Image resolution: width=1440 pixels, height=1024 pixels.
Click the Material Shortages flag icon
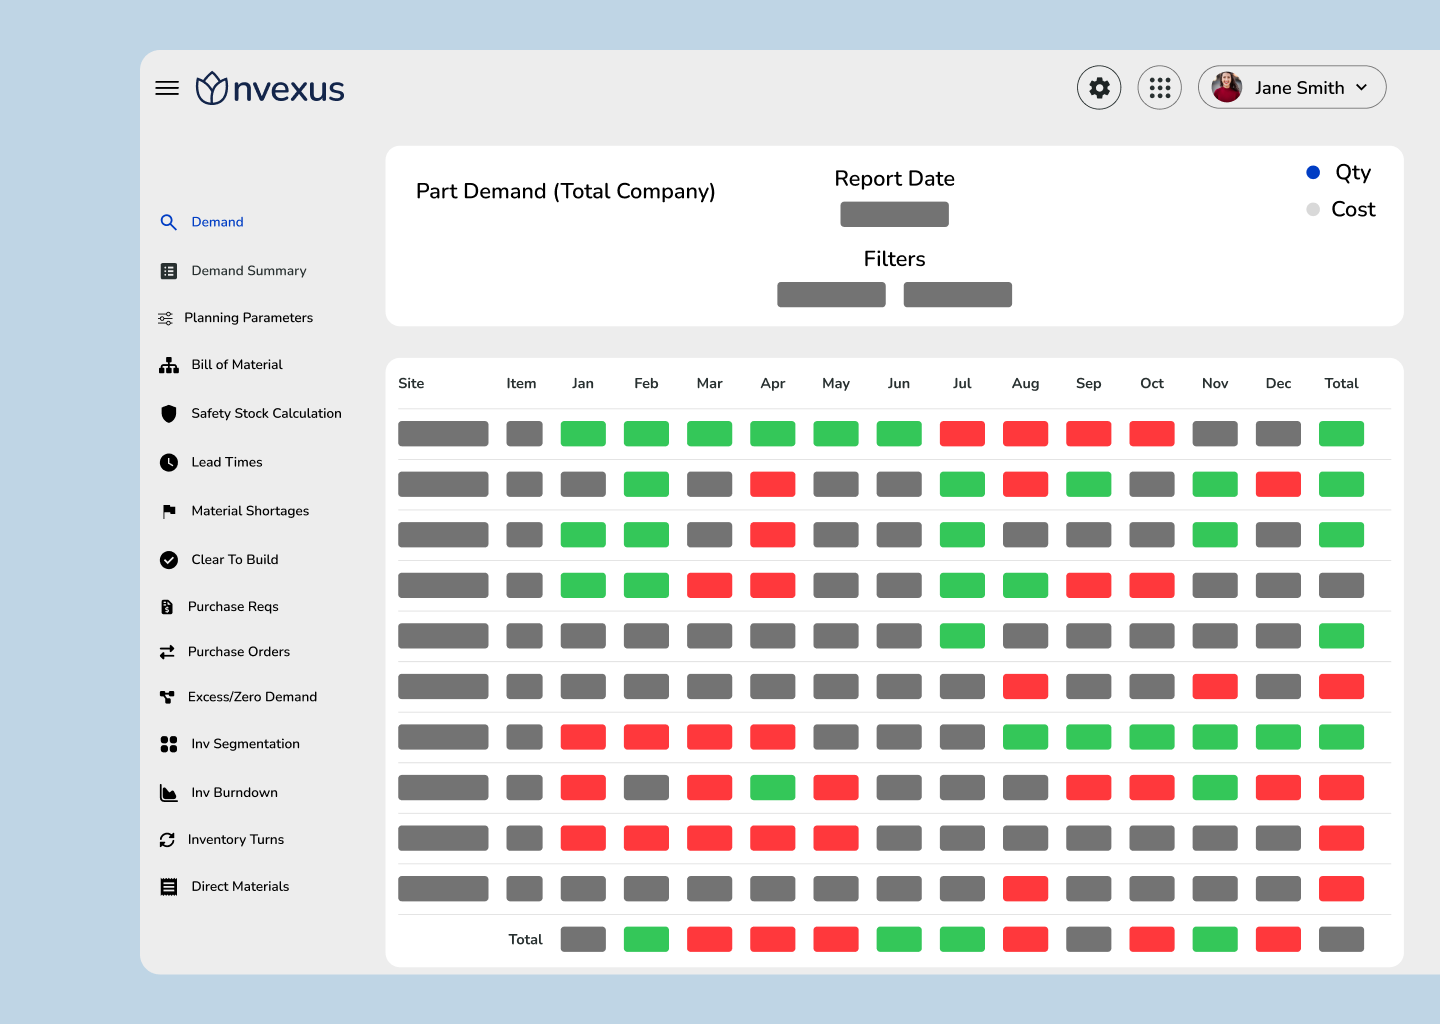pyautogui.click(x=169, y=511)
